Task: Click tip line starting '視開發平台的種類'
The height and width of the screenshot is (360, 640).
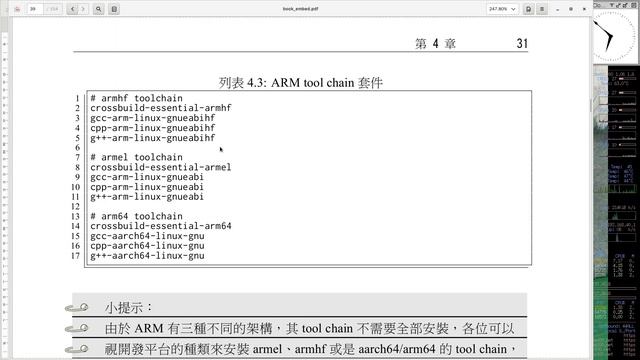Action: pyautogui.click(x=310, y=349)
